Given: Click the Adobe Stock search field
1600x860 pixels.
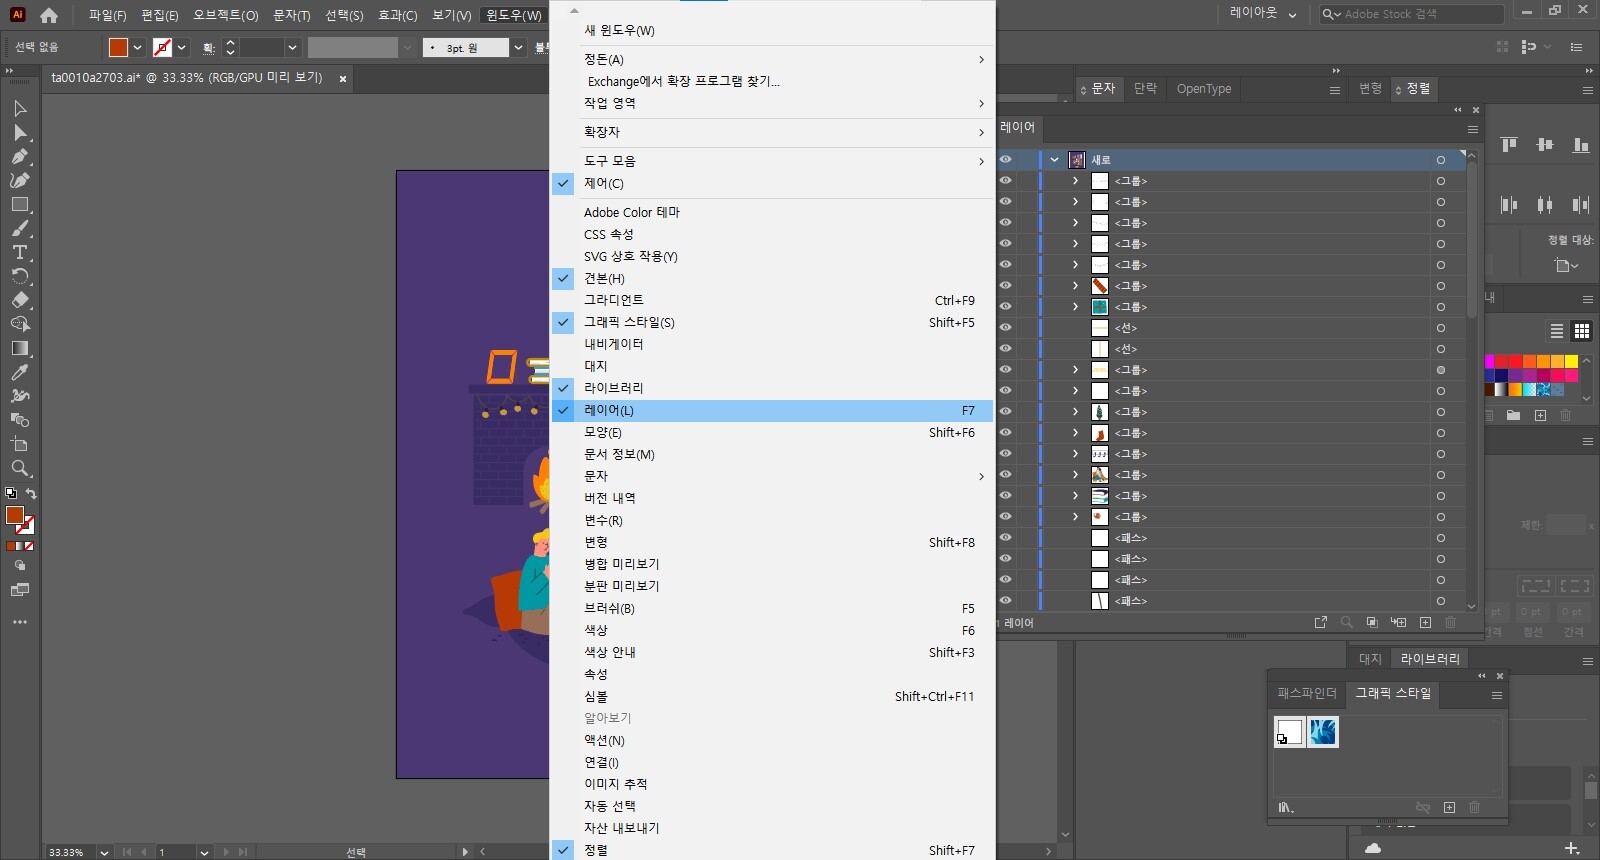Looking at the screenshot, I should [1418, 14].
